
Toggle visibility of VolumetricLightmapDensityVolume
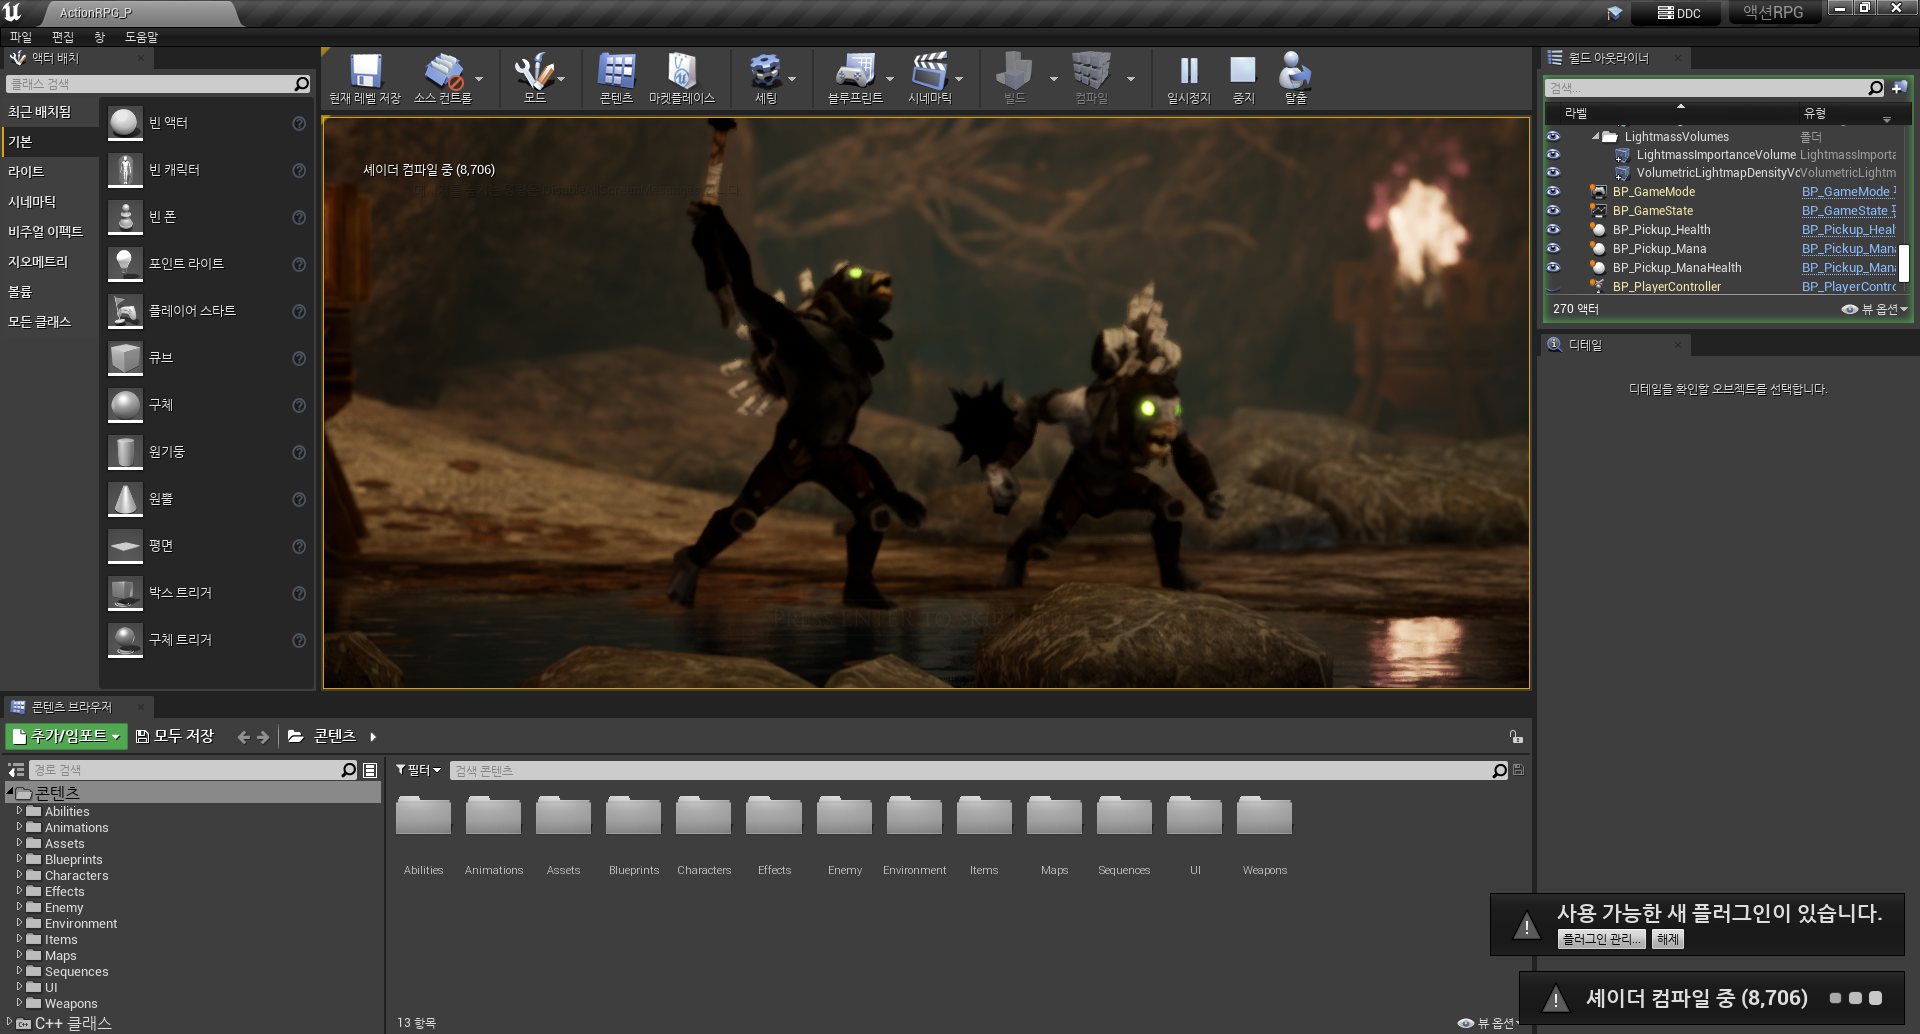[x=1553, y=172]
